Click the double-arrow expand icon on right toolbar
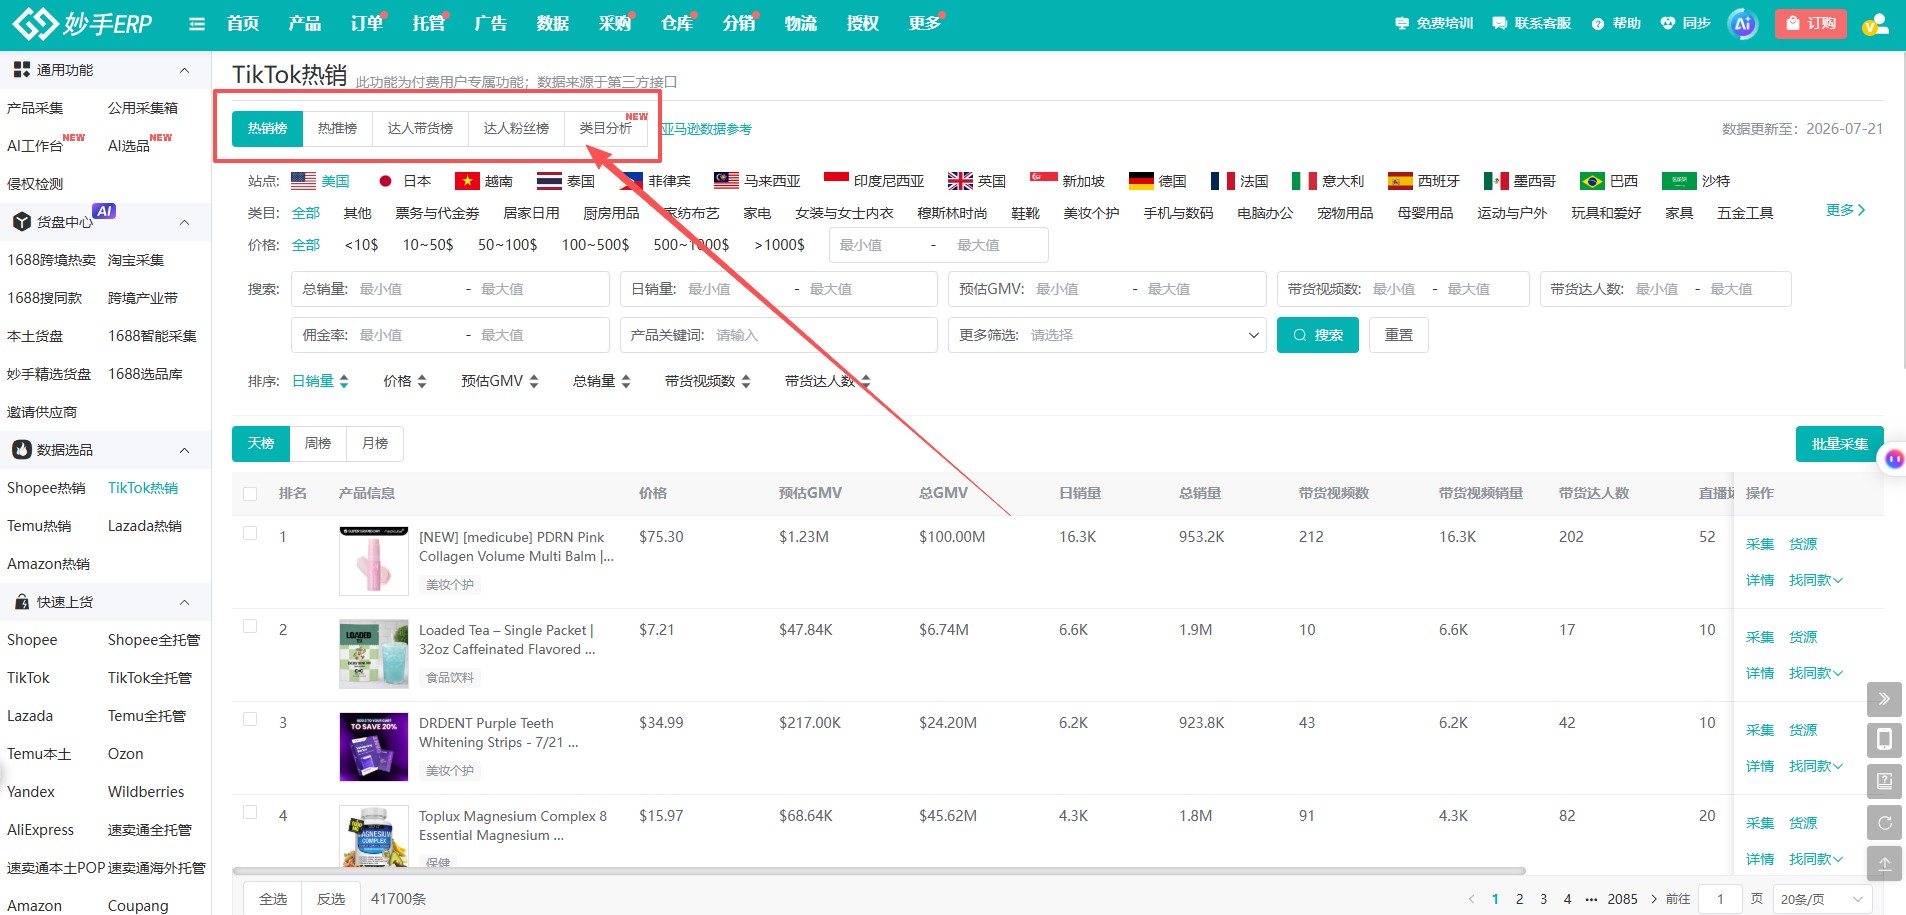 tap(1884, 699)
